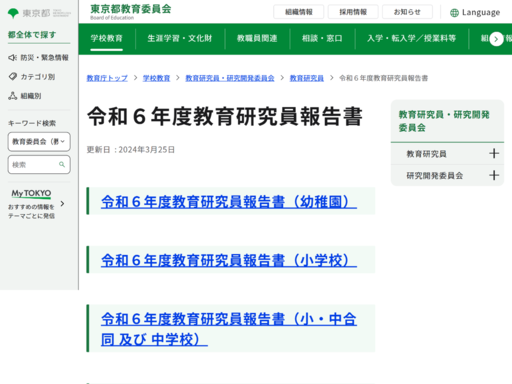The width and height of the screenshot is (512, 384).
Task: Open the 教職員関連 navigation tab
Action: (x=257, y=38)
